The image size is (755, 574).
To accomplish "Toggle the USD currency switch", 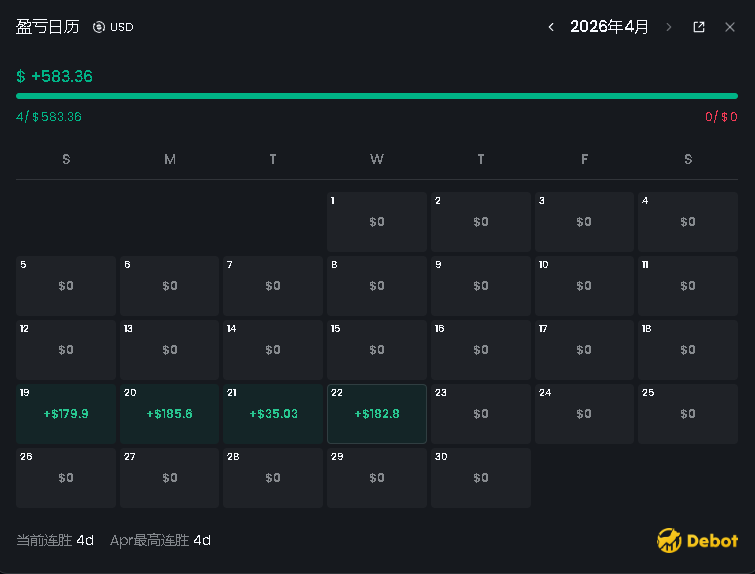I will coord(113,27).
